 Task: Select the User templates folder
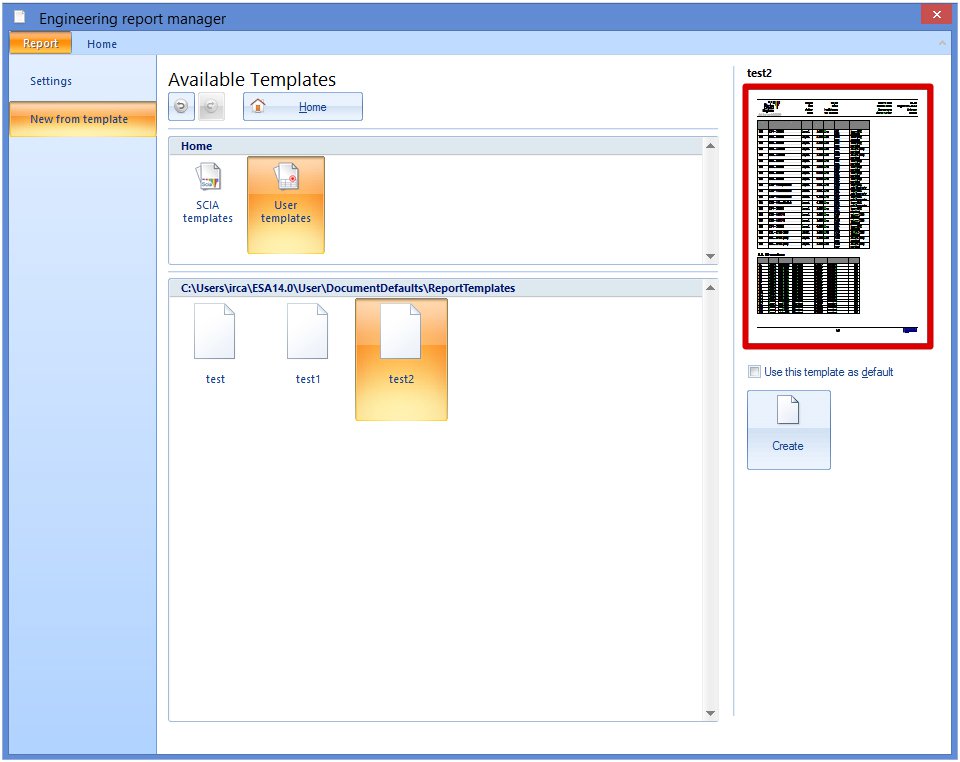tap(286, 193)
